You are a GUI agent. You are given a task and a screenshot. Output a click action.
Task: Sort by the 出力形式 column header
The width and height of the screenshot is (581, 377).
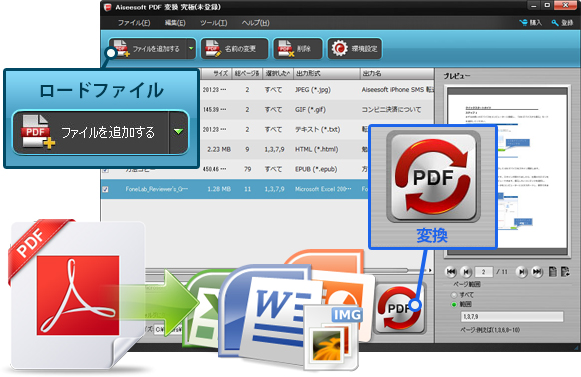[326, 73]
